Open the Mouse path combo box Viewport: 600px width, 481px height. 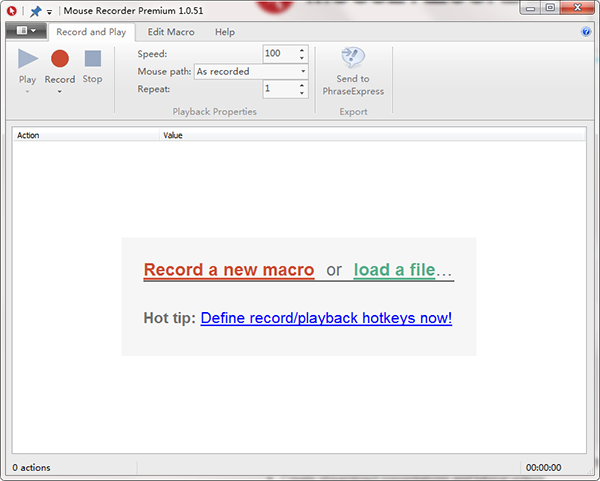[251, 72]
